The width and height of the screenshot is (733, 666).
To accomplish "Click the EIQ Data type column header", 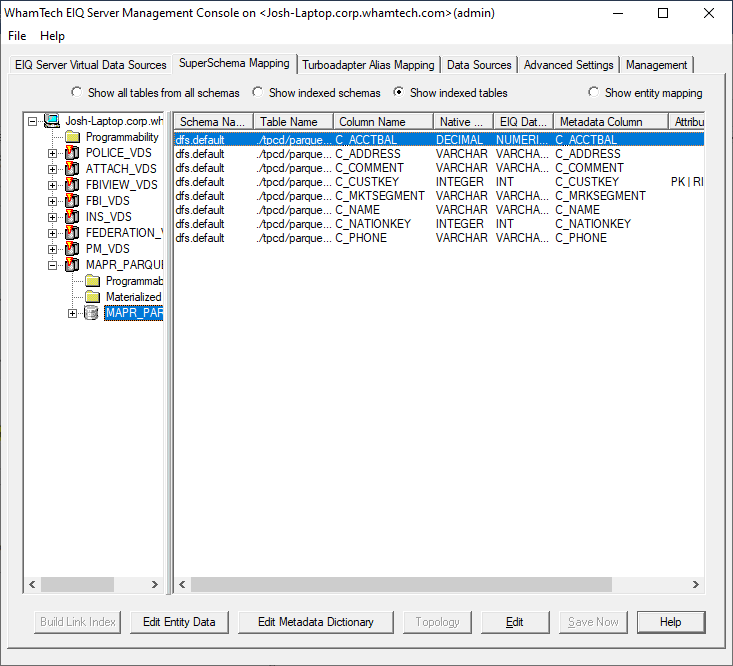I will (x=523, y=122).
